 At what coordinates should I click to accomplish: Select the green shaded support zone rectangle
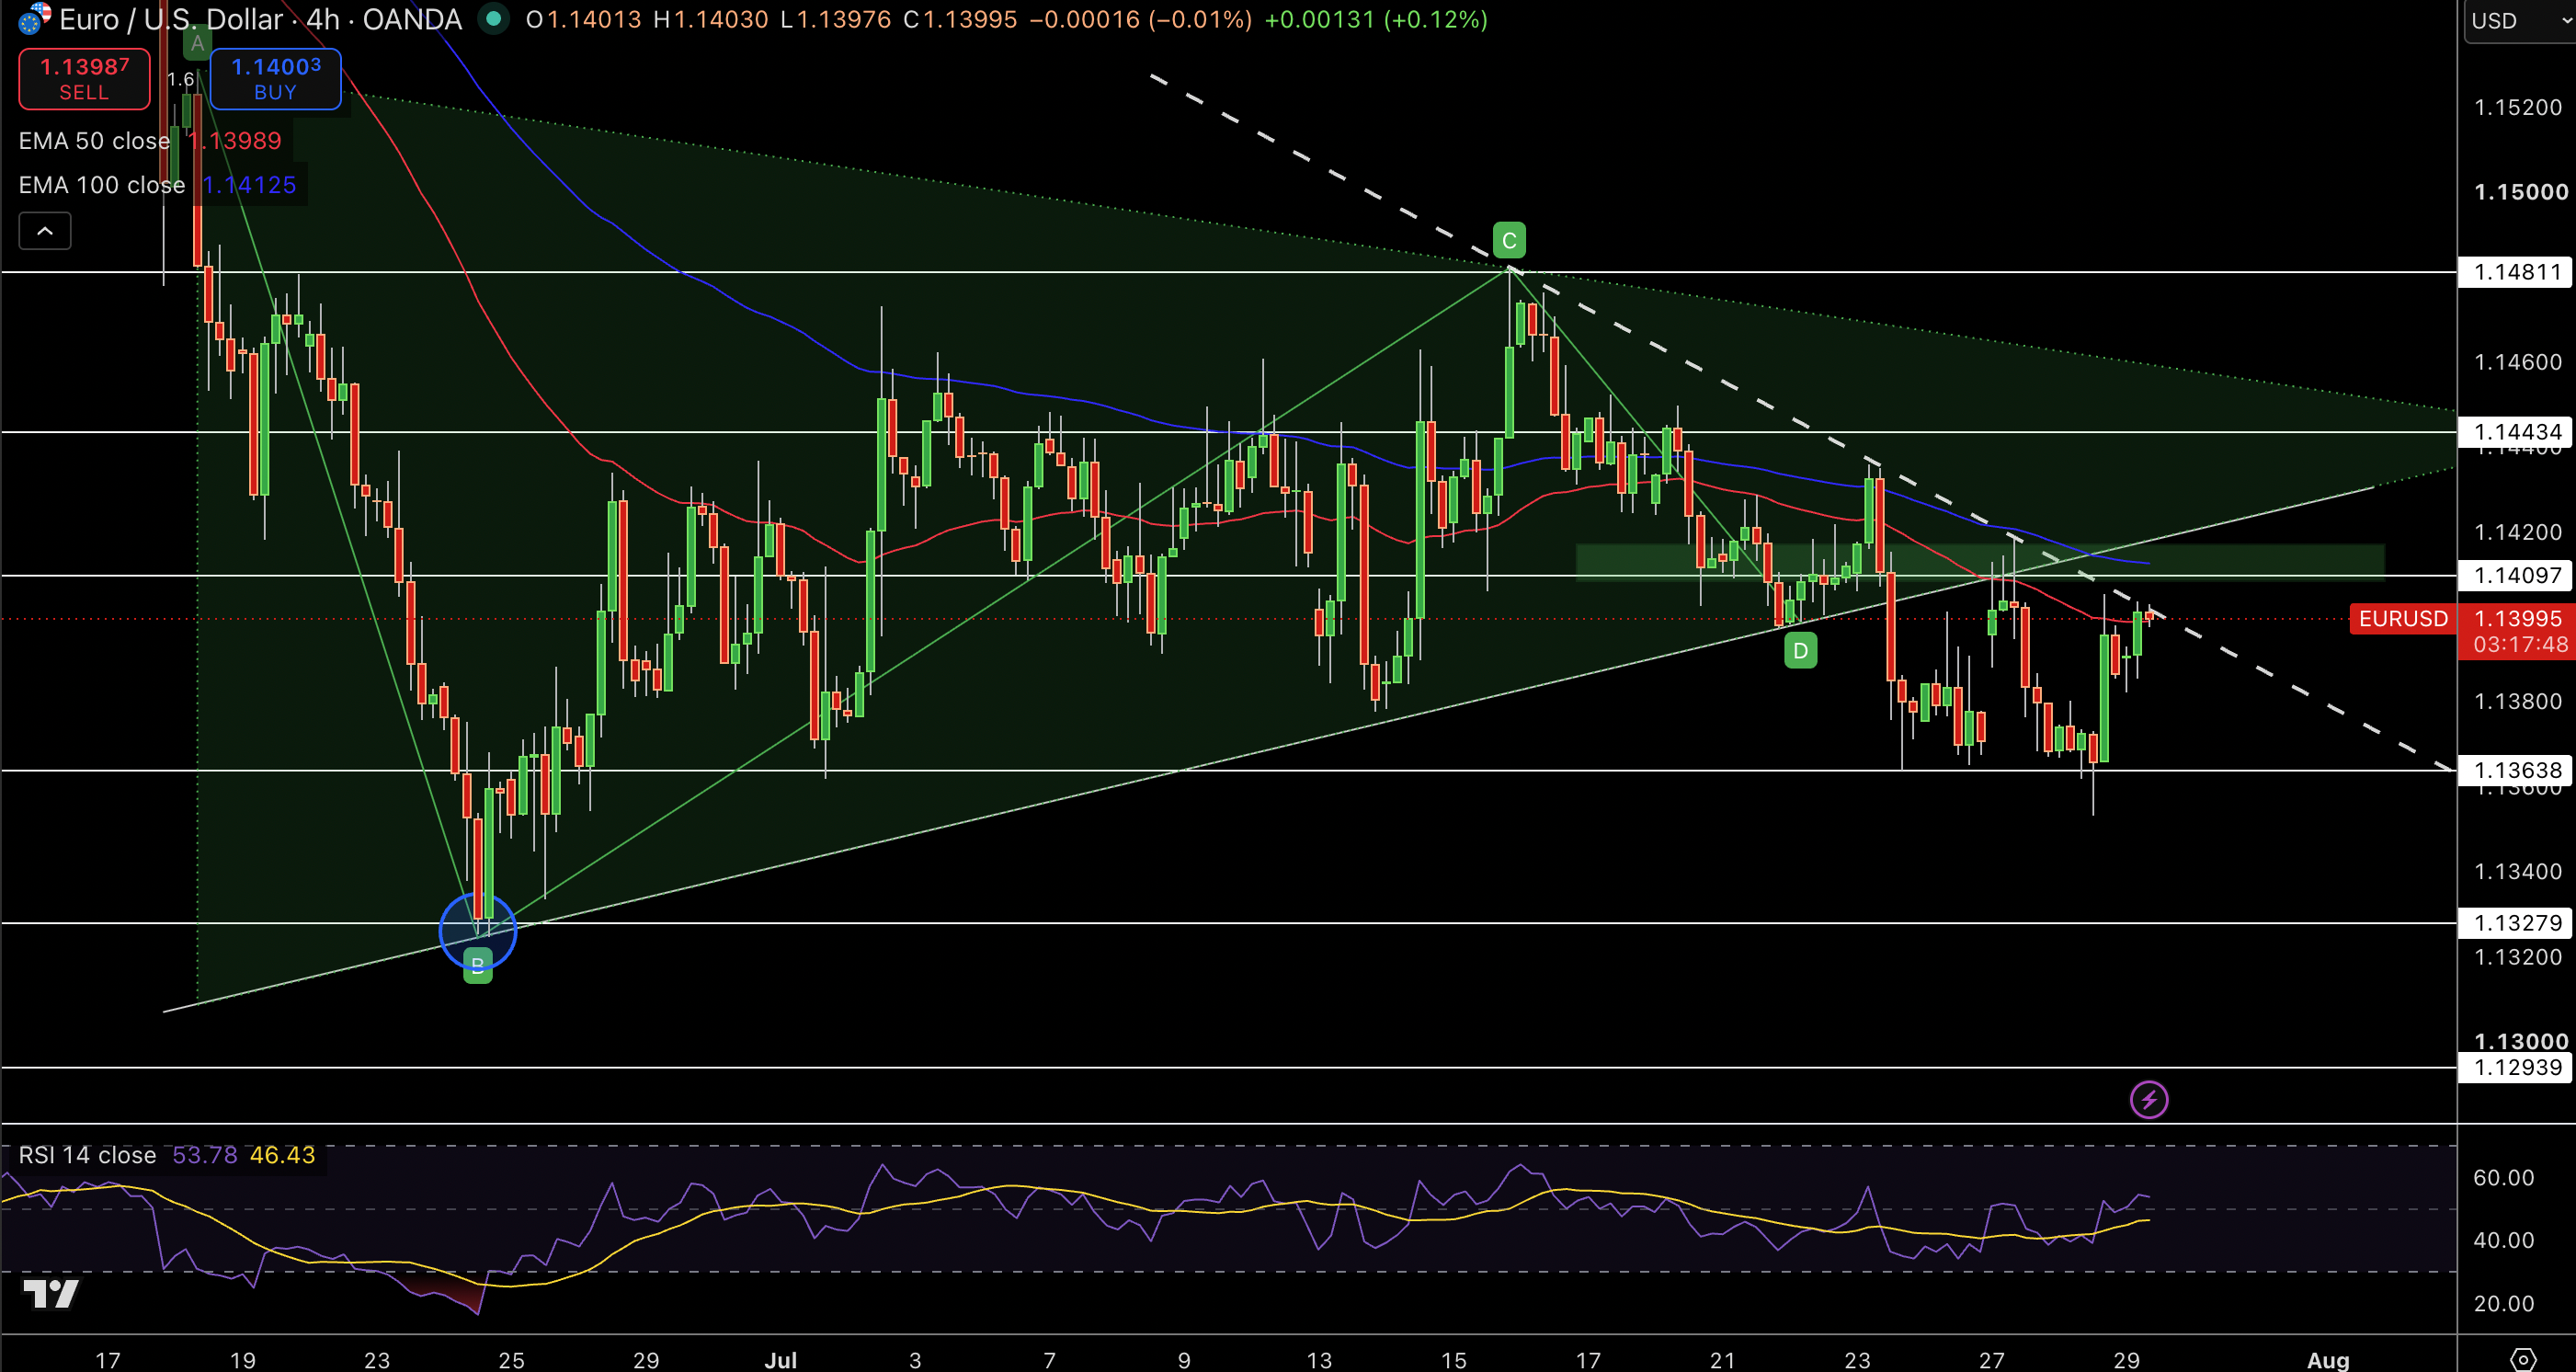click(1980, 562)
